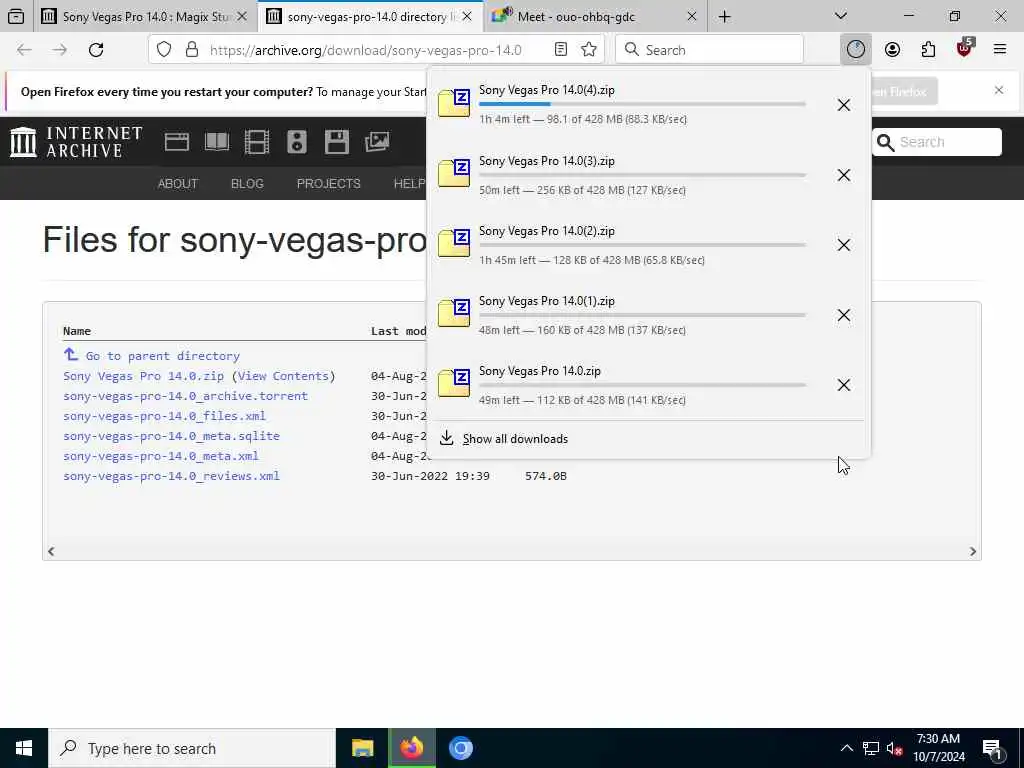
Task: Click right arrow of horizontal scrollbar
Action: (x=973, y=551)
